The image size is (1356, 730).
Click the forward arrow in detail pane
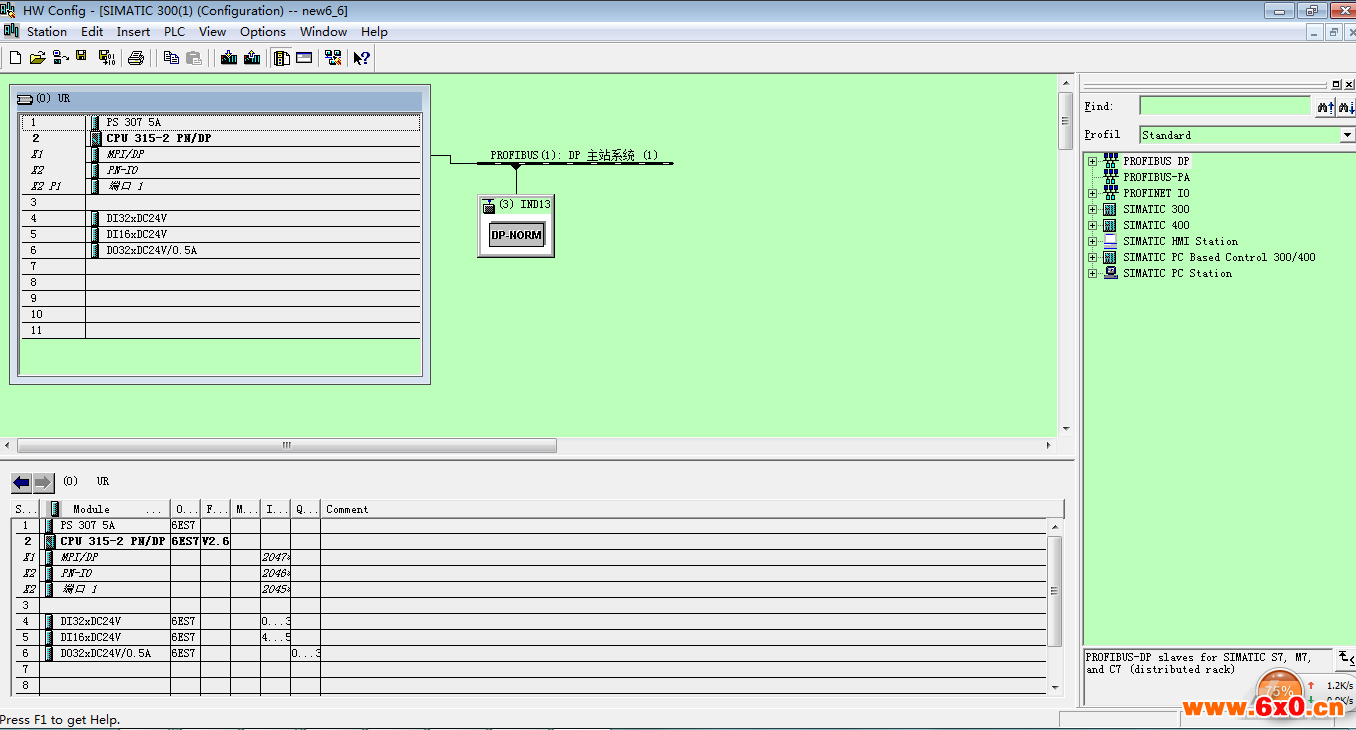click(x=43, y=483)
